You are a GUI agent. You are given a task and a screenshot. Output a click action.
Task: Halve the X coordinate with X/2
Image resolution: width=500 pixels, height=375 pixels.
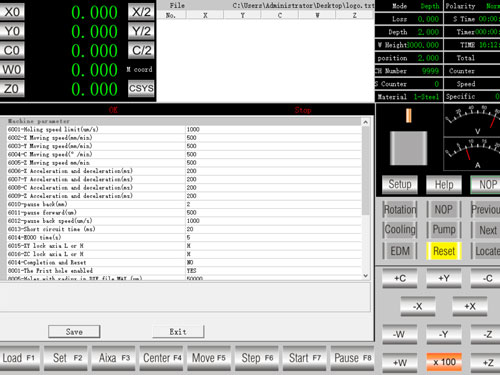(141, 12)
